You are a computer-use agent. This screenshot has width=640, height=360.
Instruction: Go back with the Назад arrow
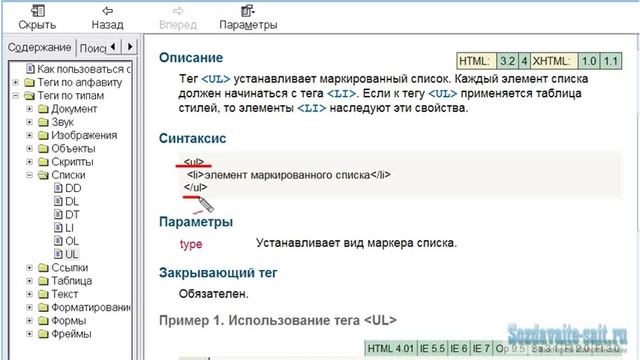(107, 11)
